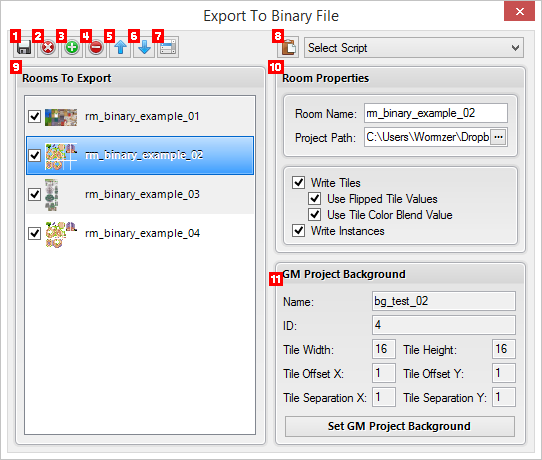542x460 pixels.
Task: Click Set GM Project Background button
Action: (x=400, y=426)
